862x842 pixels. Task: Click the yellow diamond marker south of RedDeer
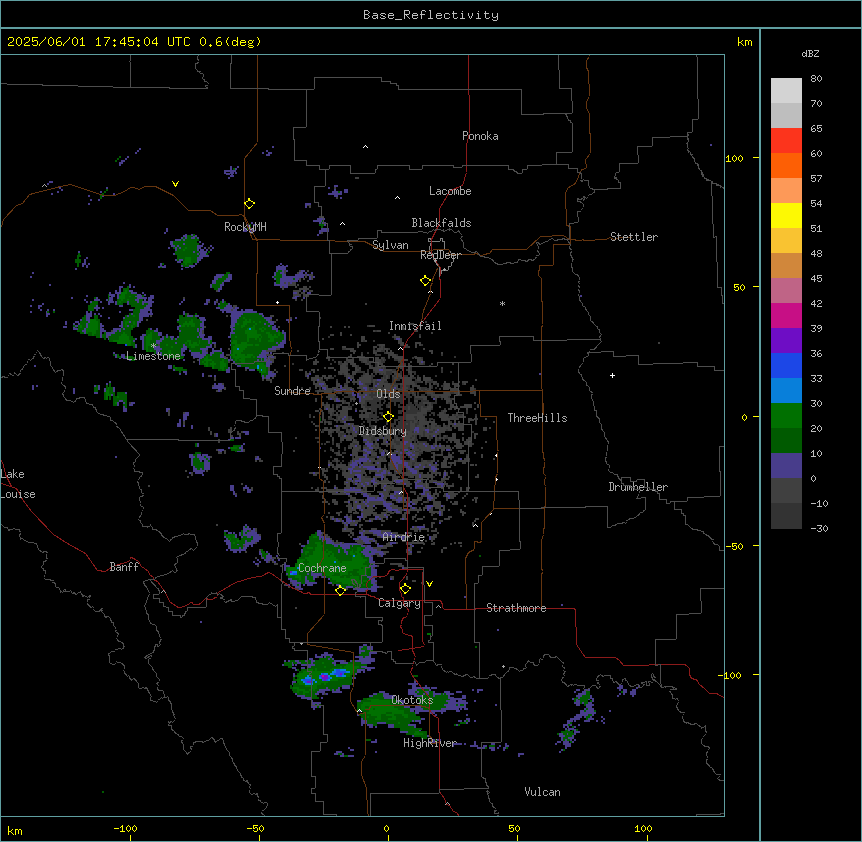click(x=426, y=281)
